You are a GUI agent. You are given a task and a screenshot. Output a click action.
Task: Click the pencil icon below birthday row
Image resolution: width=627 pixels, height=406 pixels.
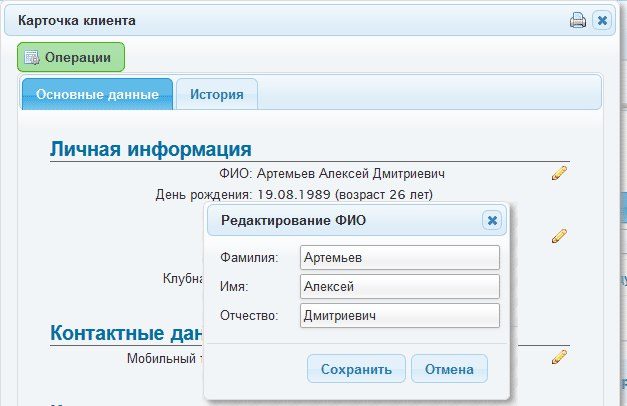click(x=559, y=236)
